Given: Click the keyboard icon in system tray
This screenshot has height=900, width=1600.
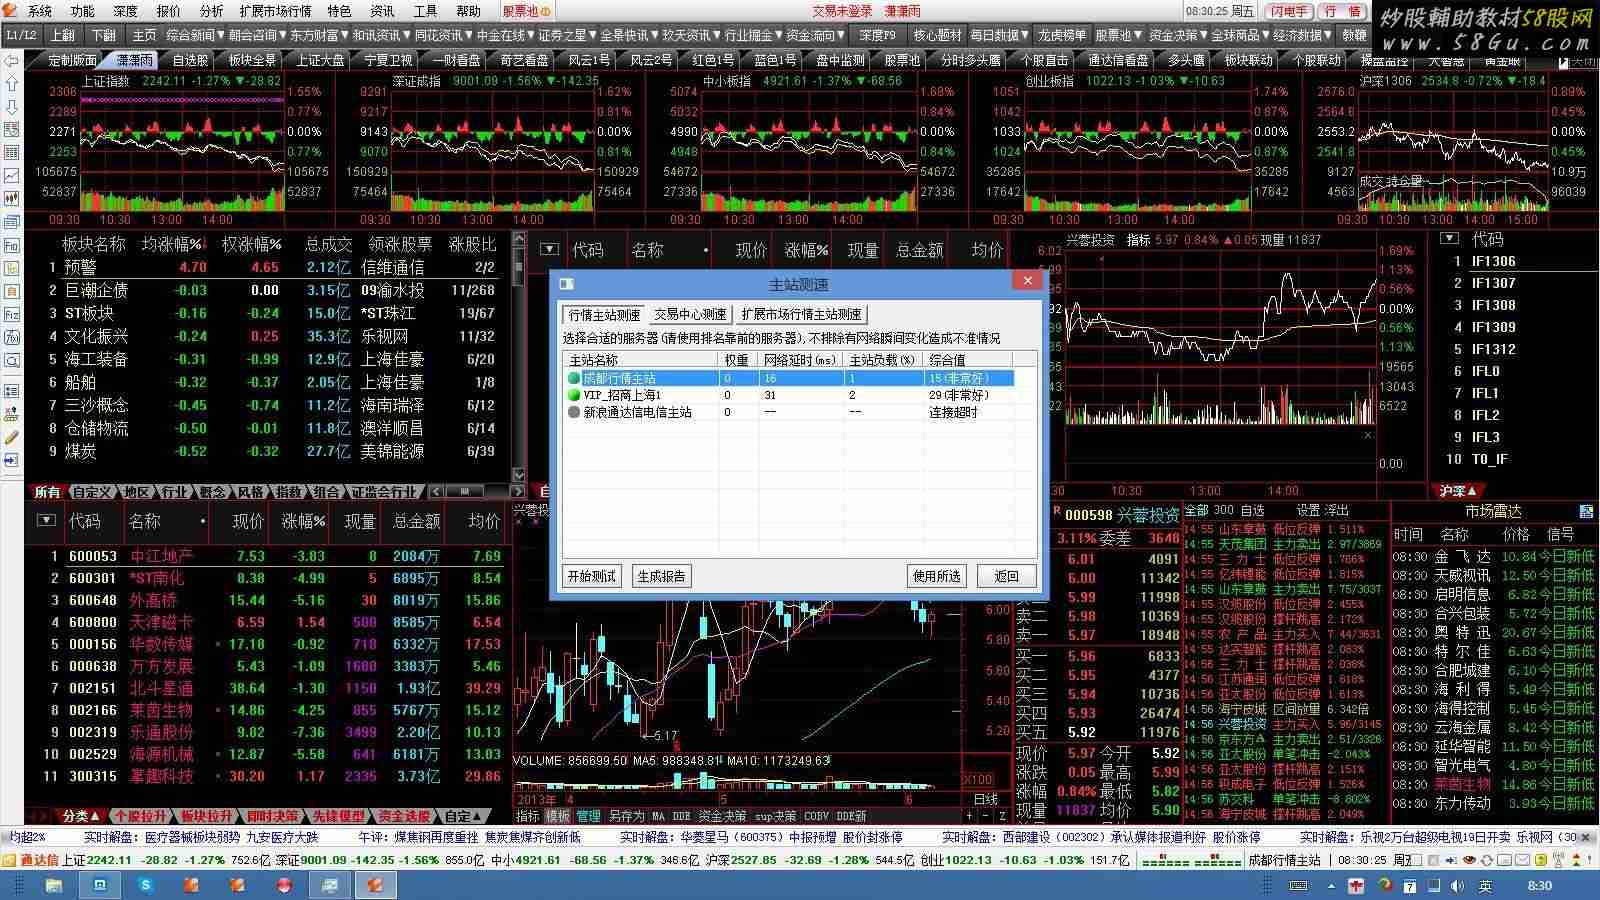Looking at the screenshot, I should point(1299,886).
